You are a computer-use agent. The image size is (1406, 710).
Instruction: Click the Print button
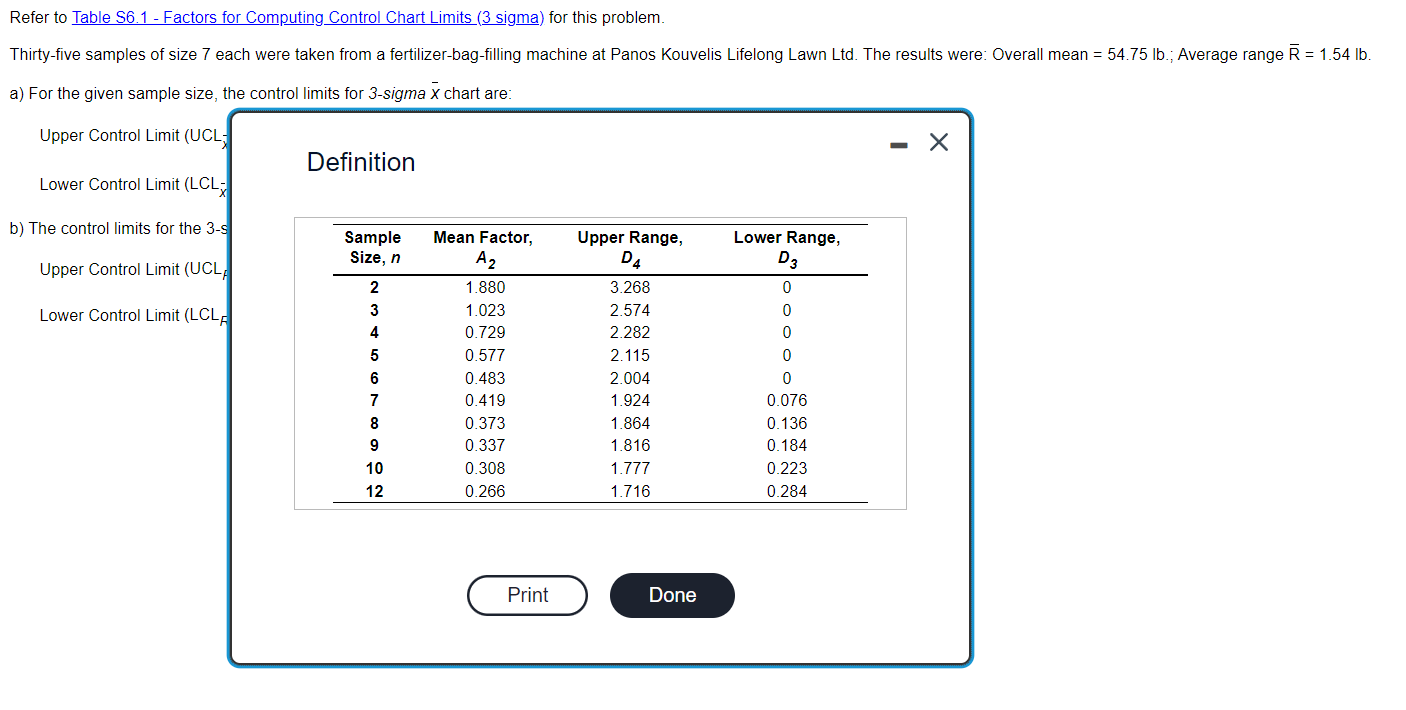tap(527, 595)
